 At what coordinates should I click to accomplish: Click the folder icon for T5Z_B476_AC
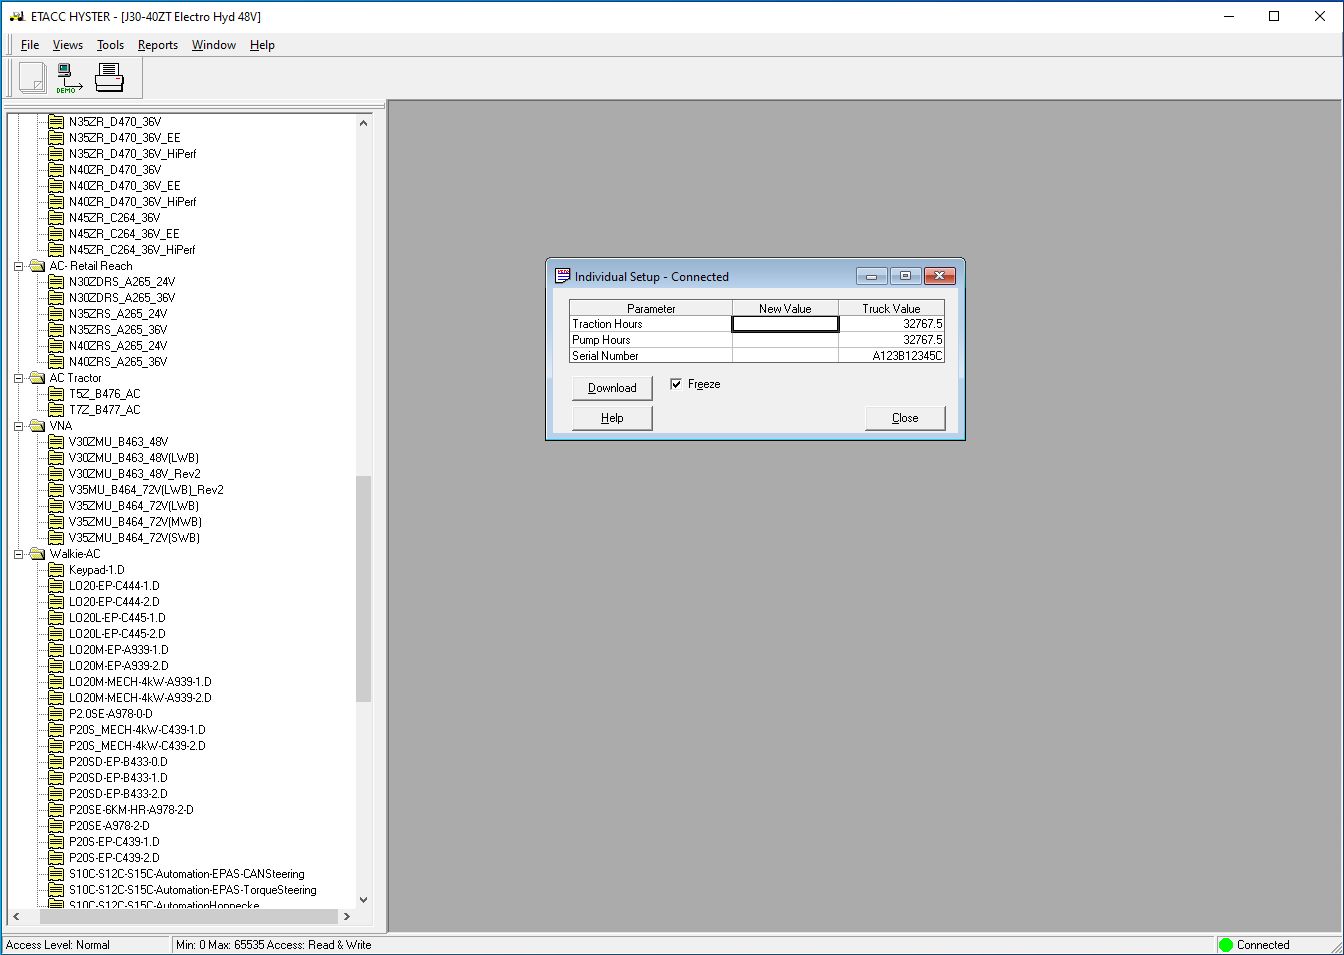pos(57,394)
